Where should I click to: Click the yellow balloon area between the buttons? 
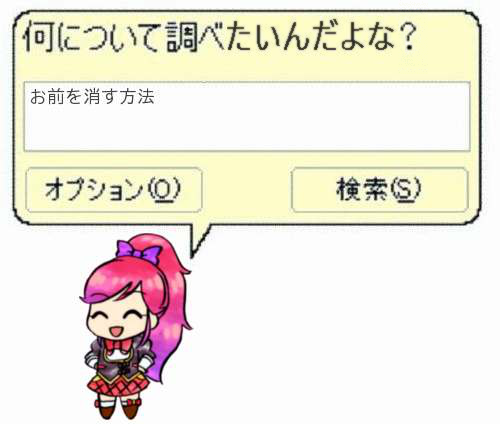coord(247,190)
